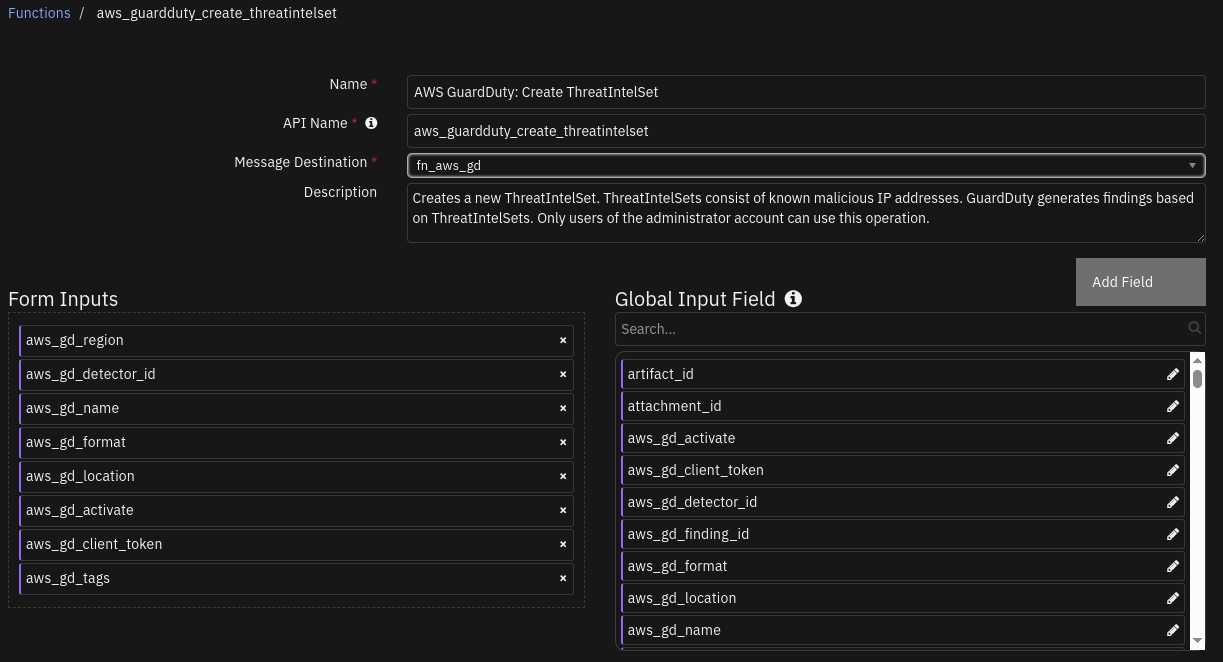Show API Name info tooltip icon
The width and height of the screenshot is (1223, 662).
tap(371, 123)
